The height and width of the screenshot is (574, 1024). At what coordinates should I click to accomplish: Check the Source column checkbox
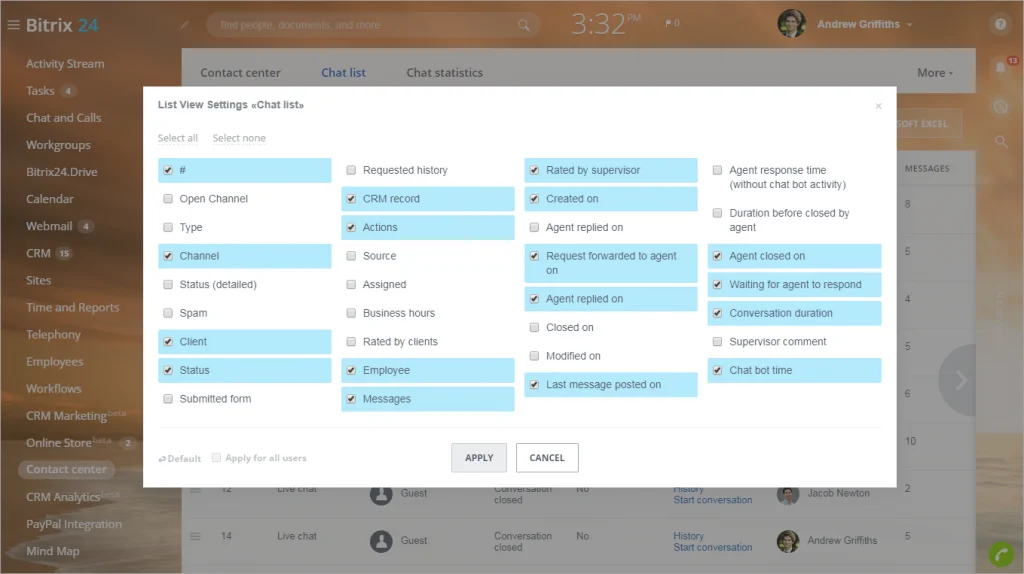click(x=351, y=256)
